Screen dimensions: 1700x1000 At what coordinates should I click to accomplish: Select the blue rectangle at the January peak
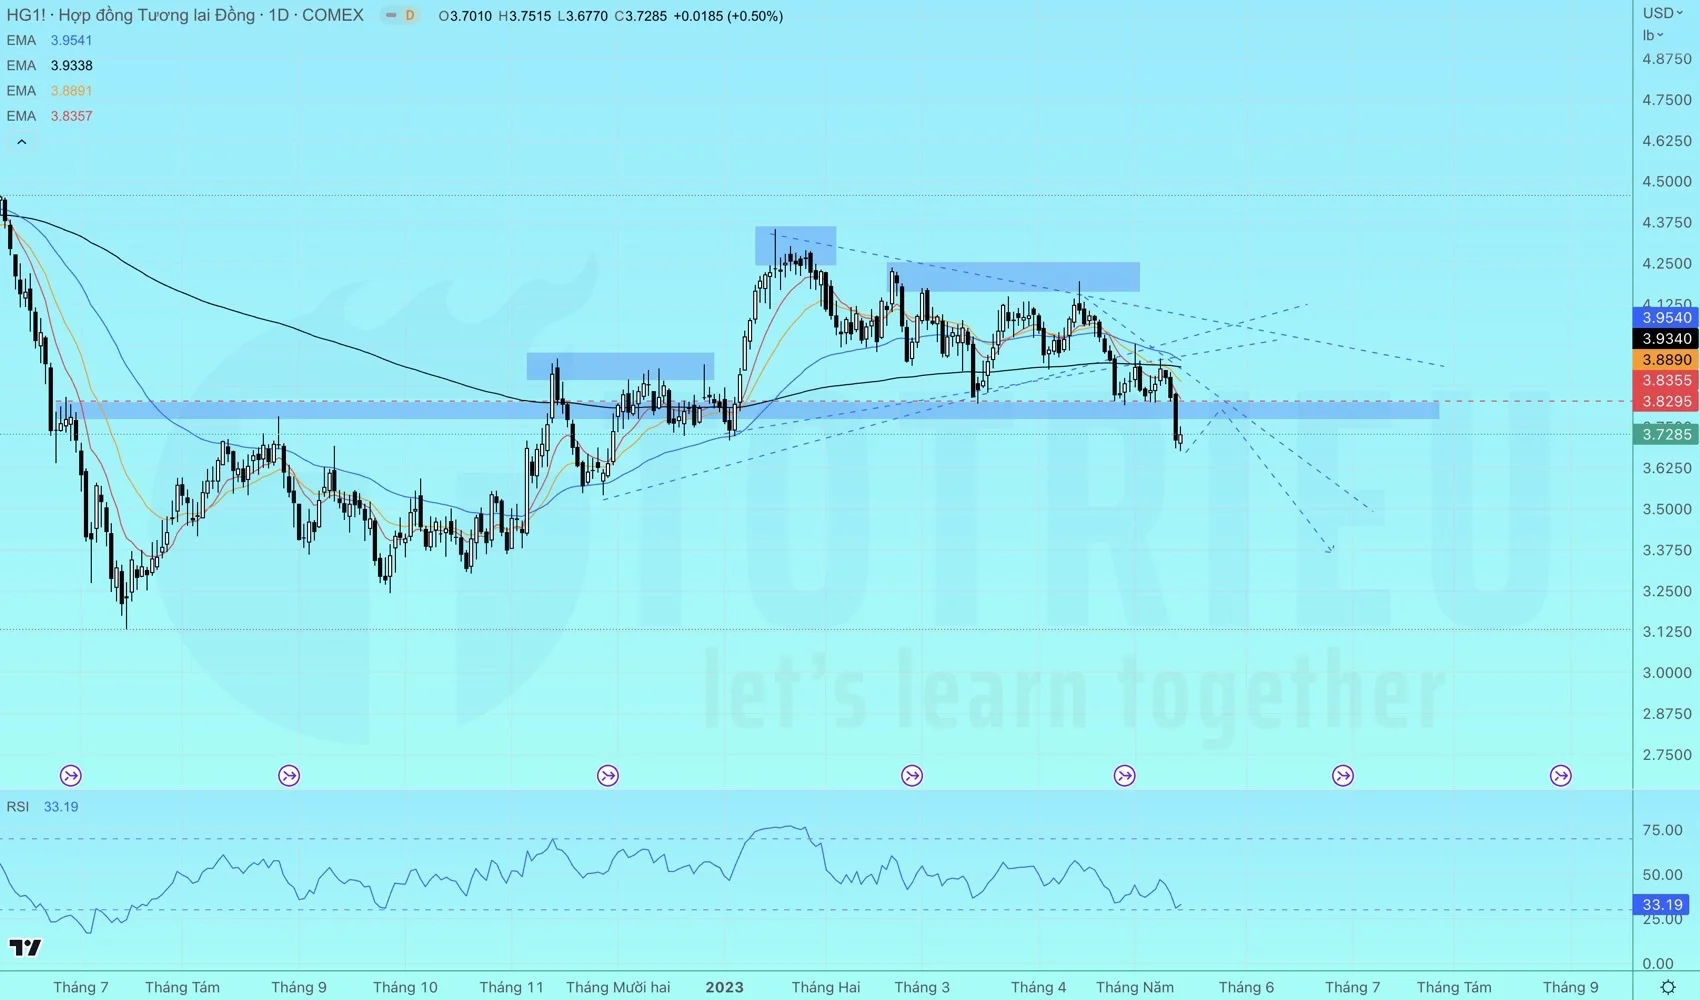(x=795, y=245)
